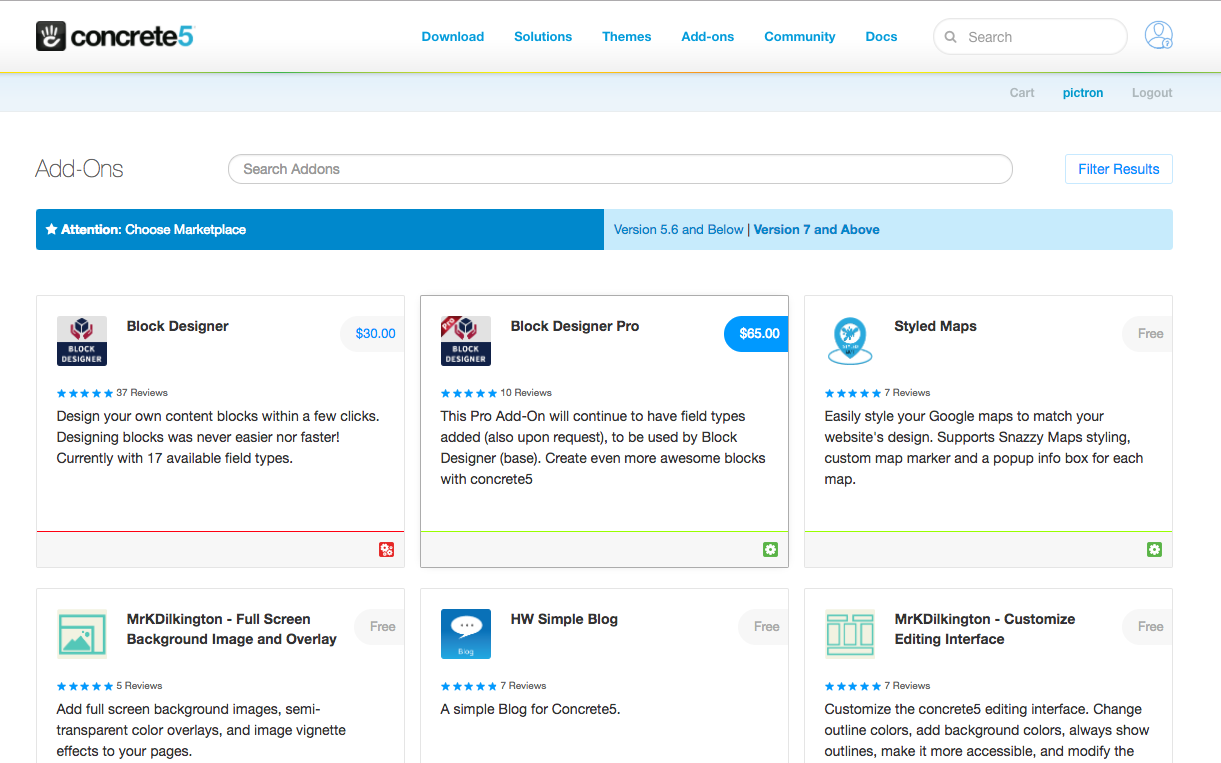Click the green gear icon on Styled Maps
This screenshot has height=763, width=1221.
click(1154, 549)
